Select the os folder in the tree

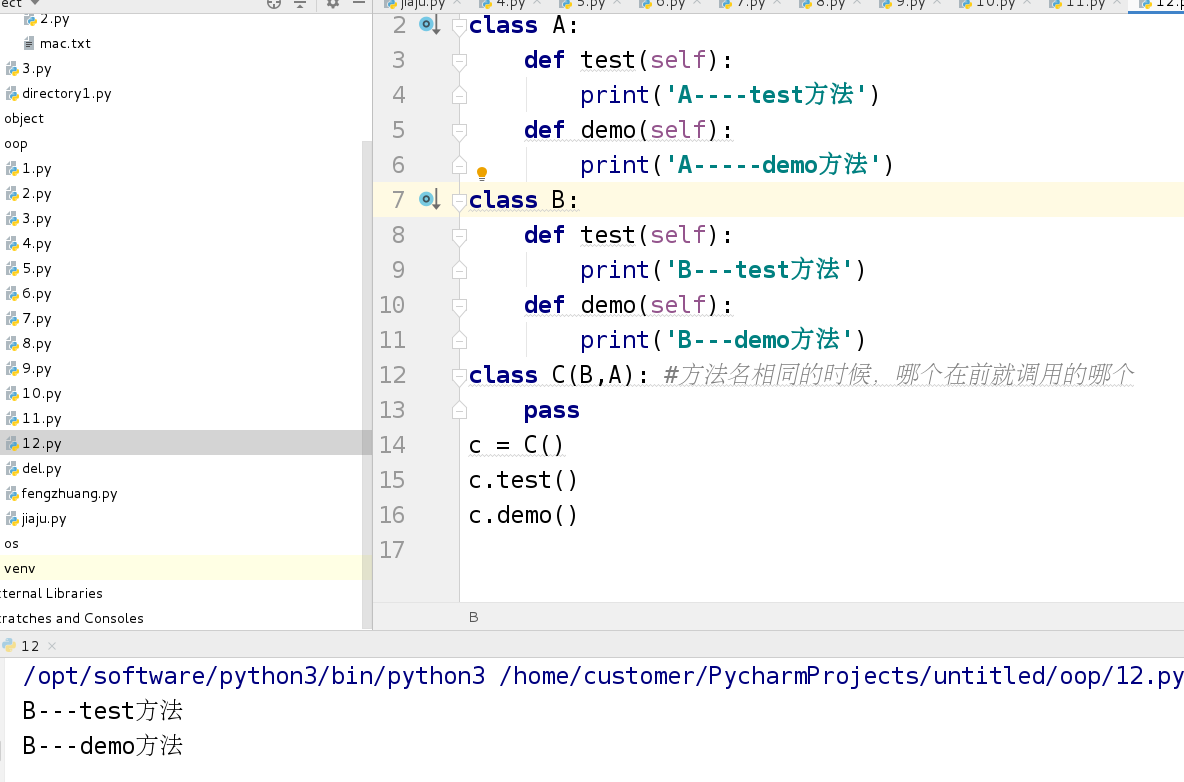coord(11,543)
